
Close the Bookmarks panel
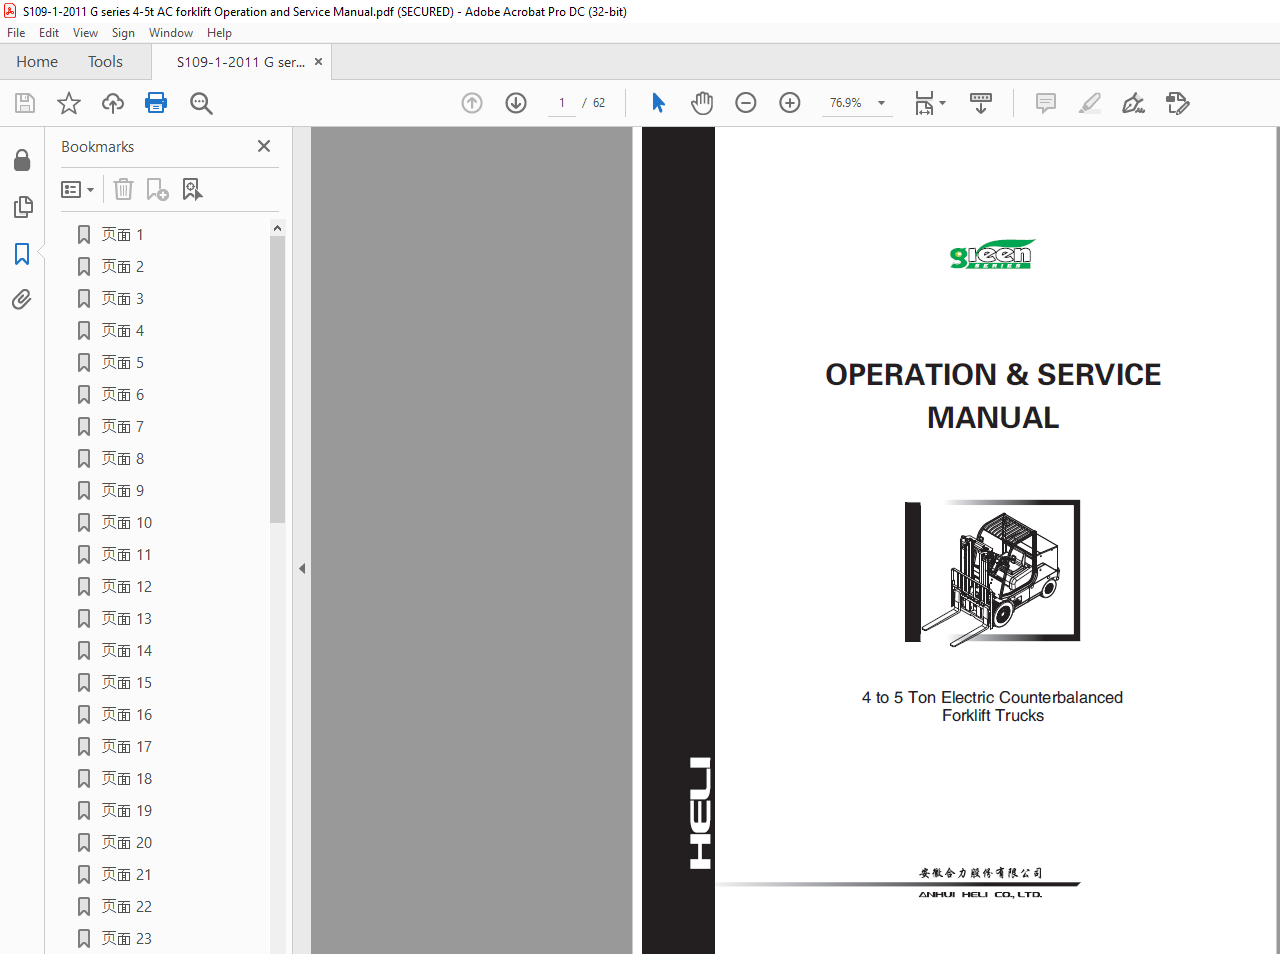264,146
